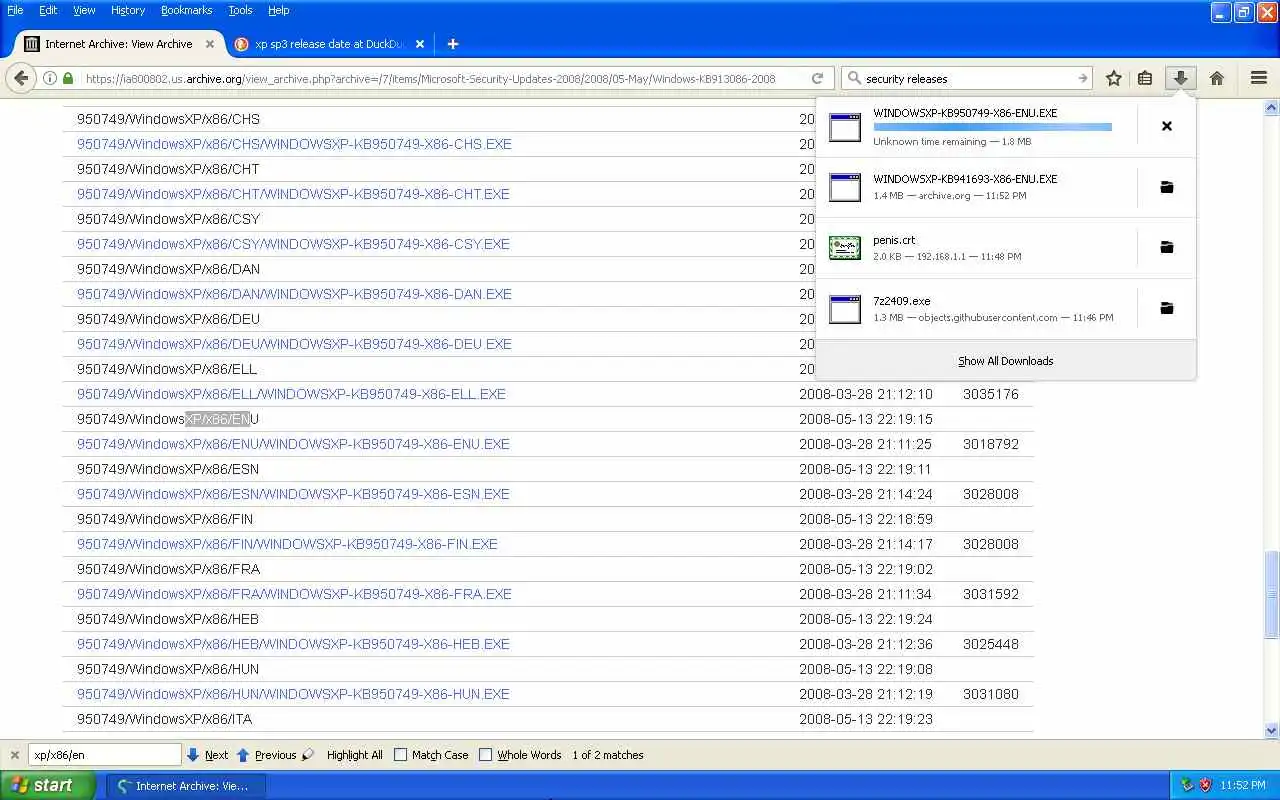The height and width of the screenshot is (800, 1280).
Task: Find Previous match button
Action: [x=266, y=755]
